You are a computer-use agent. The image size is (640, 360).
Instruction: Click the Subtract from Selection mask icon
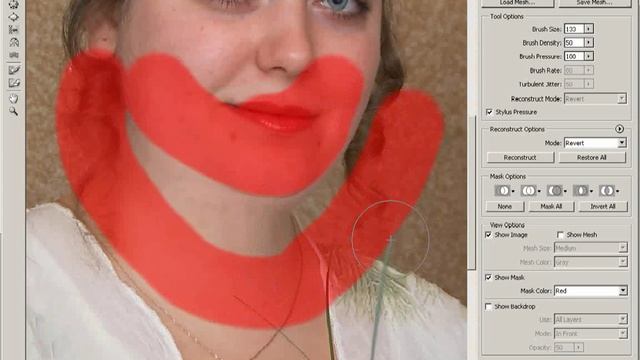(x=555, y=191)
